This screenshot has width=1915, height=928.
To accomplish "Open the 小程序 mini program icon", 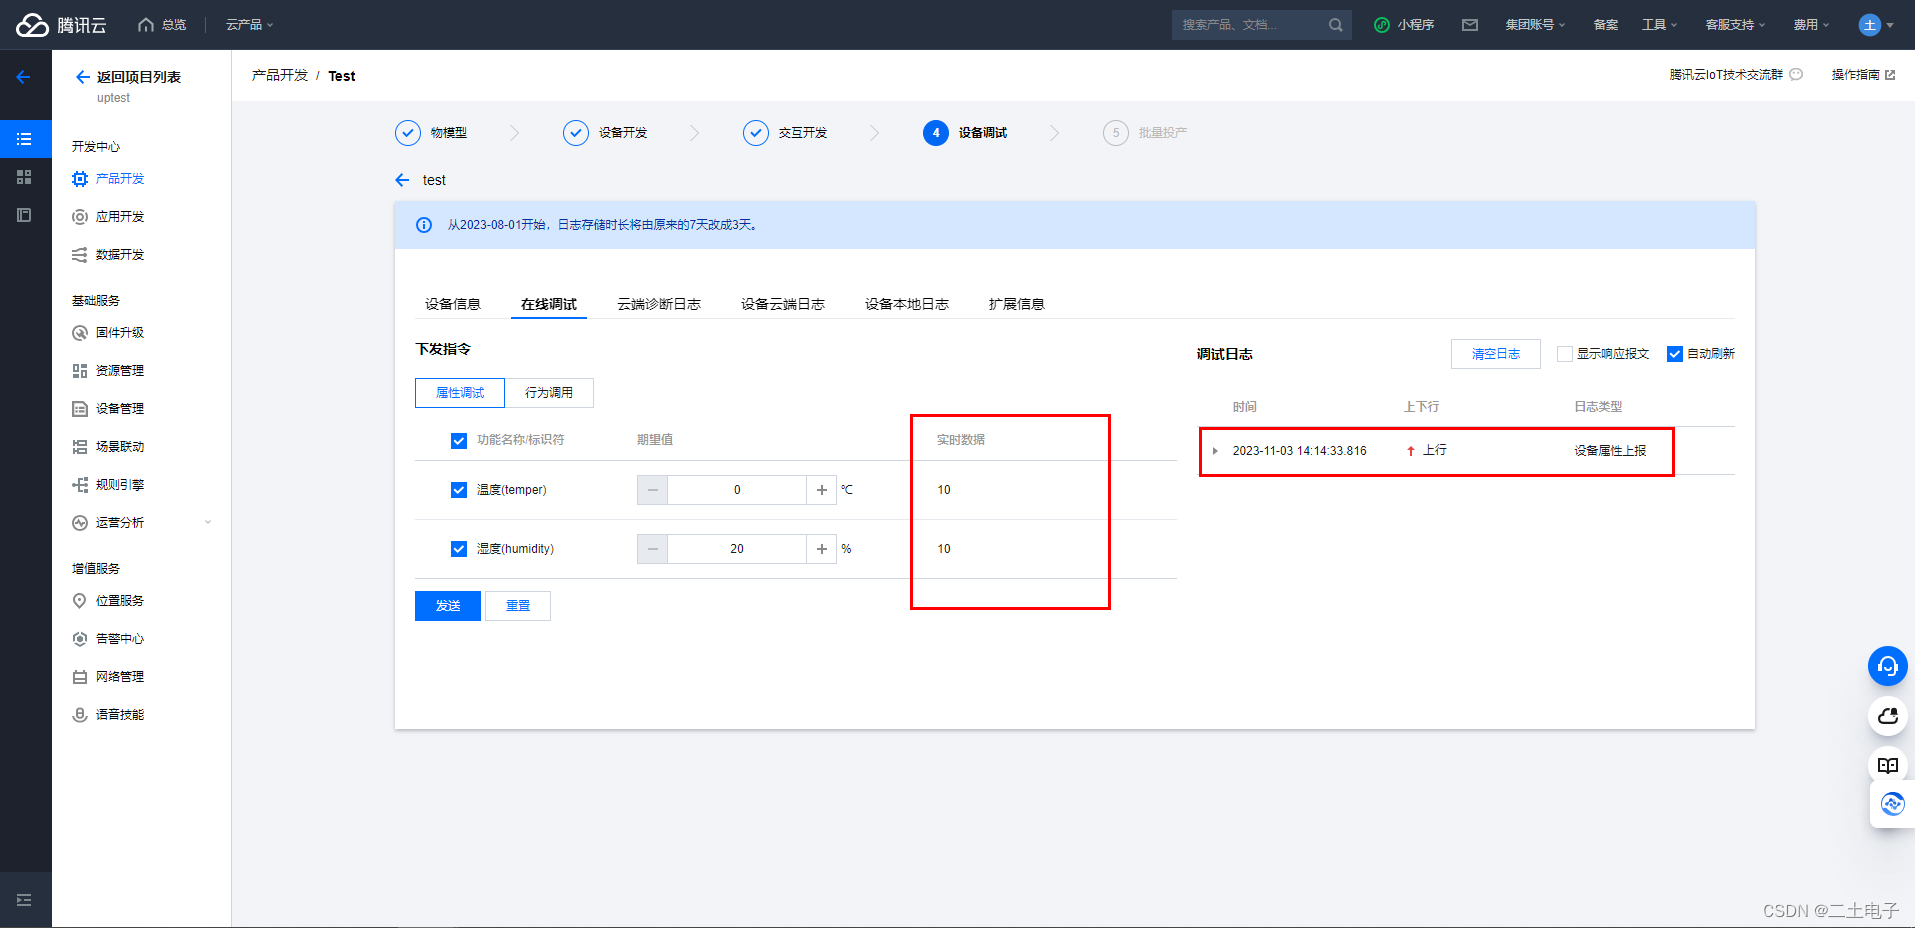I will click(1382, 25).
